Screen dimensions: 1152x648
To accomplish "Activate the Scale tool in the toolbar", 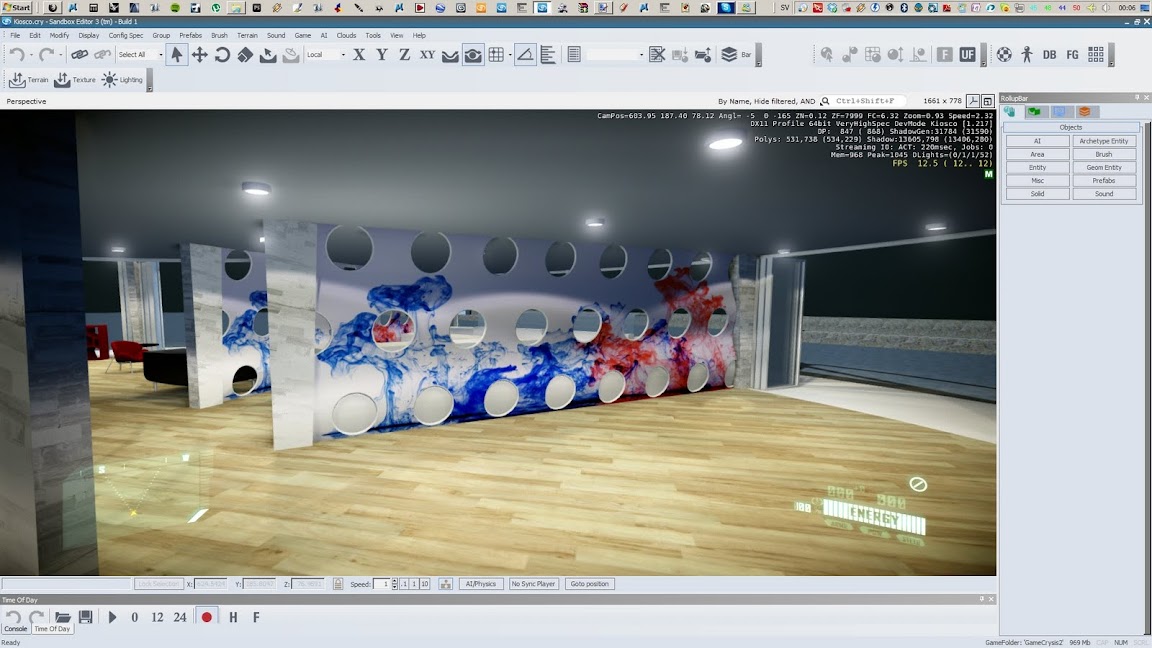I will click(245, 54).
